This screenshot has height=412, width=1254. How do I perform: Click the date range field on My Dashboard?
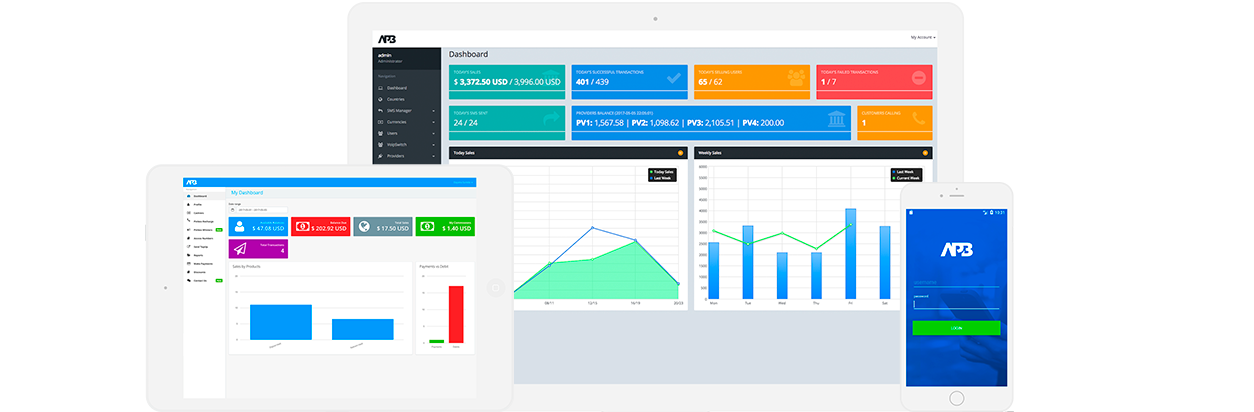coord(257,209)
